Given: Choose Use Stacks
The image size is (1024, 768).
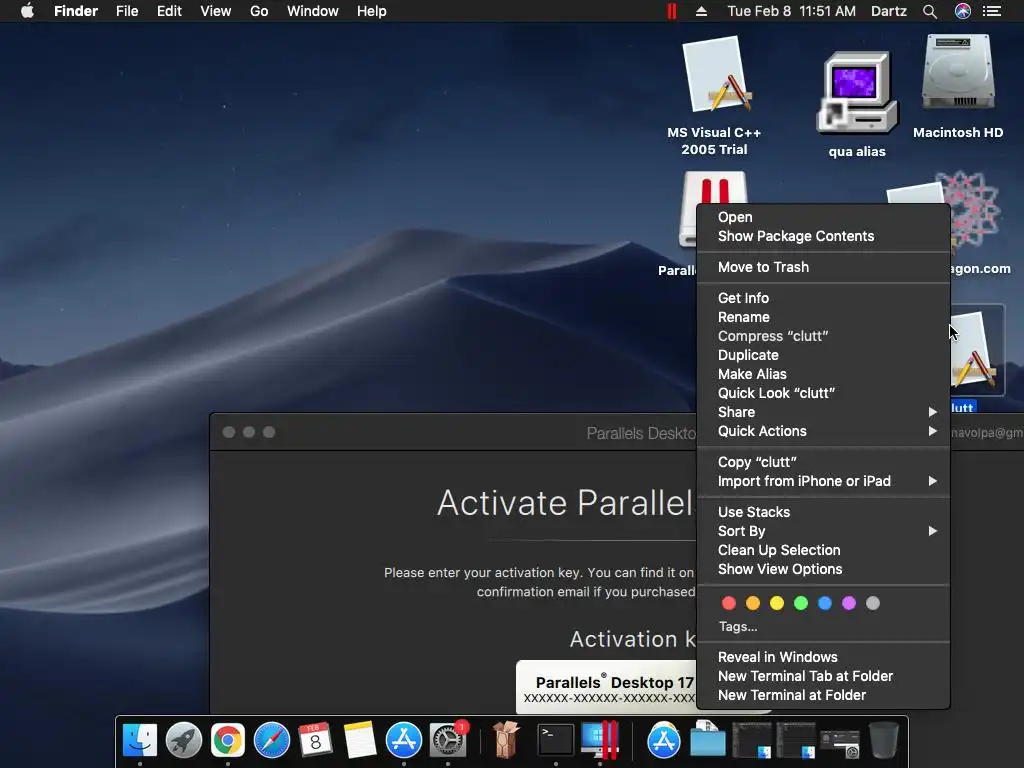Looking at the screenshot, I should coord(824,512).
